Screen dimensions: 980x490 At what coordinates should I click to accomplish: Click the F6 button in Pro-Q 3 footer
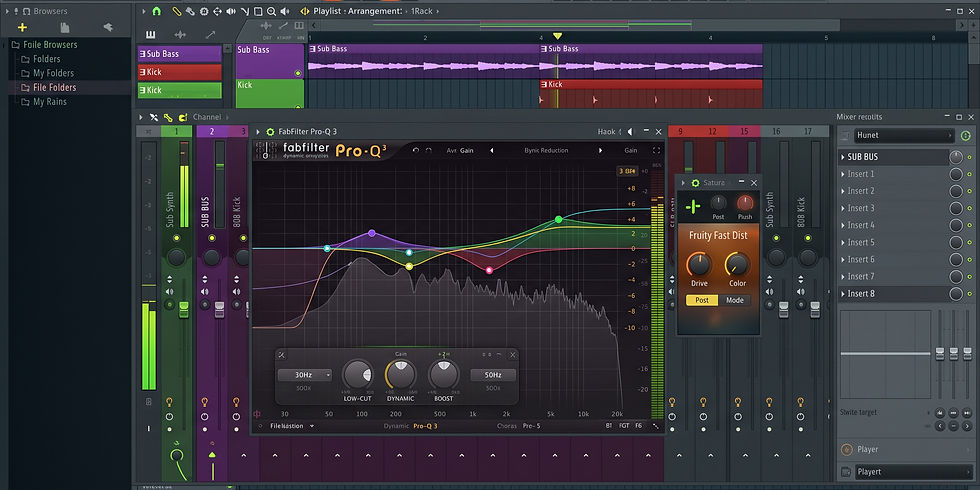[x=638, y=426]
